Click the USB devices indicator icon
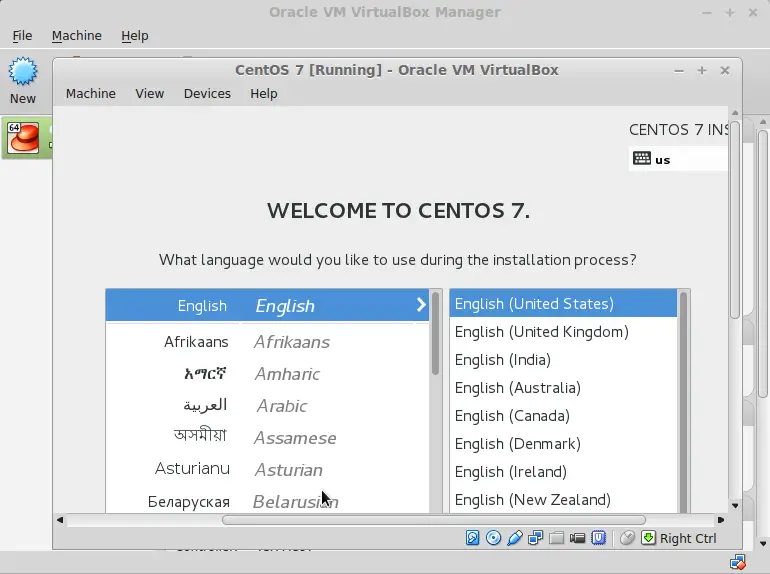This screenshot has height=574, width=770. 515,538
